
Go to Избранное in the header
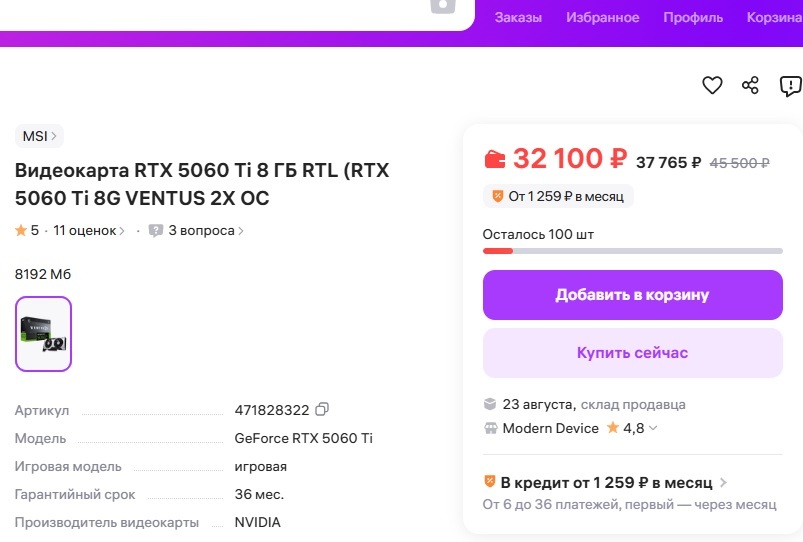pyautogui.click(x=602, y=17)
